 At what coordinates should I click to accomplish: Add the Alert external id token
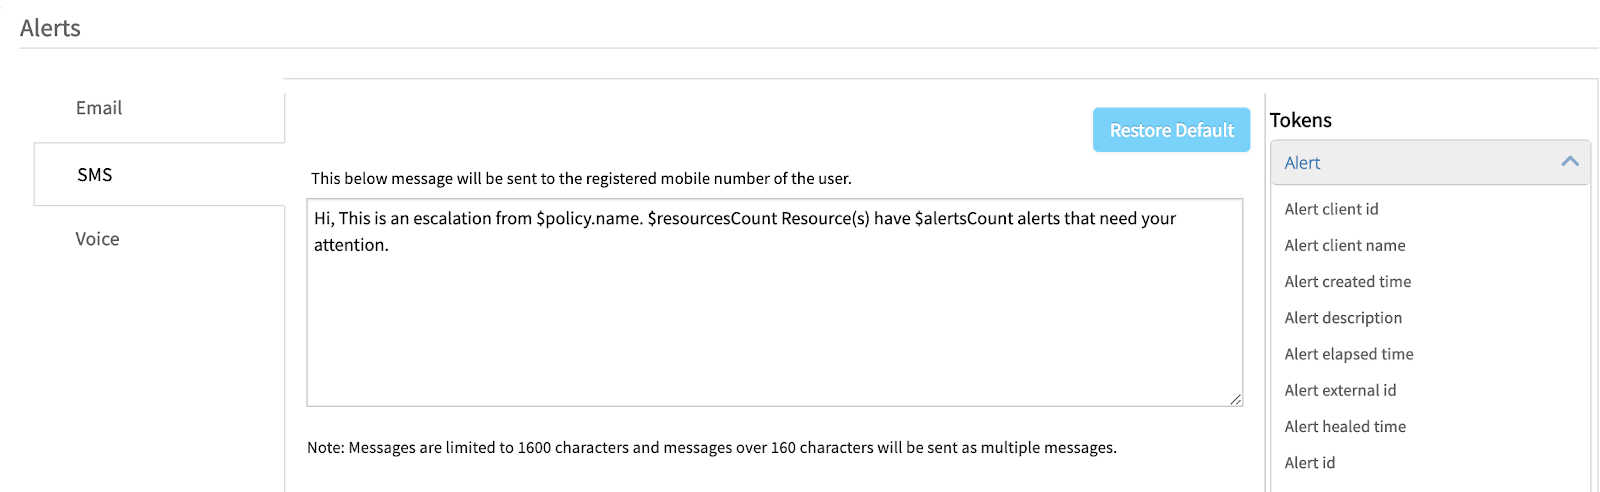coord(1340,390)
